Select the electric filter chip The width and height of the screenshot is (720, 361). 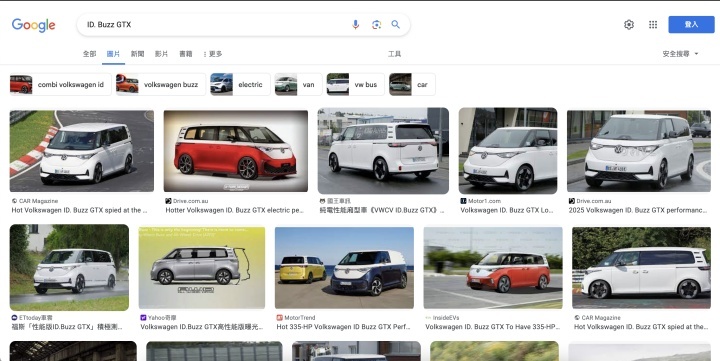240,85
